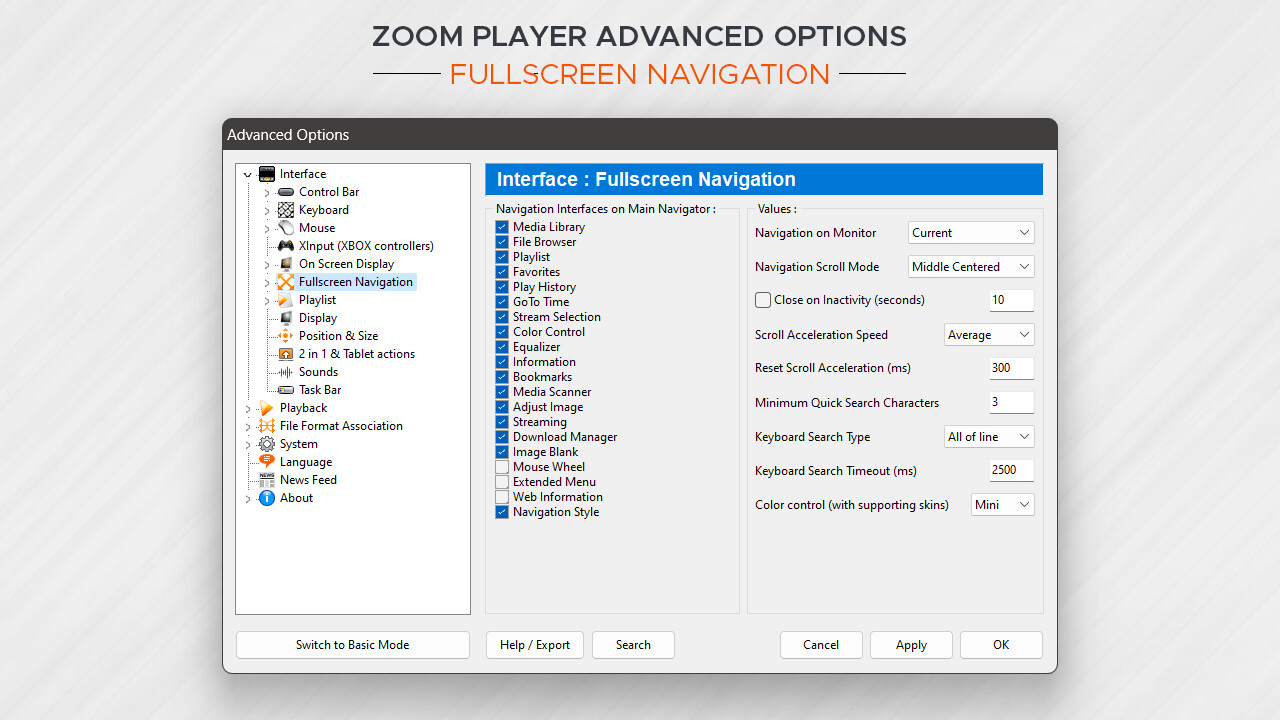Click the Switch to Basic Mode button

point(352,644)
